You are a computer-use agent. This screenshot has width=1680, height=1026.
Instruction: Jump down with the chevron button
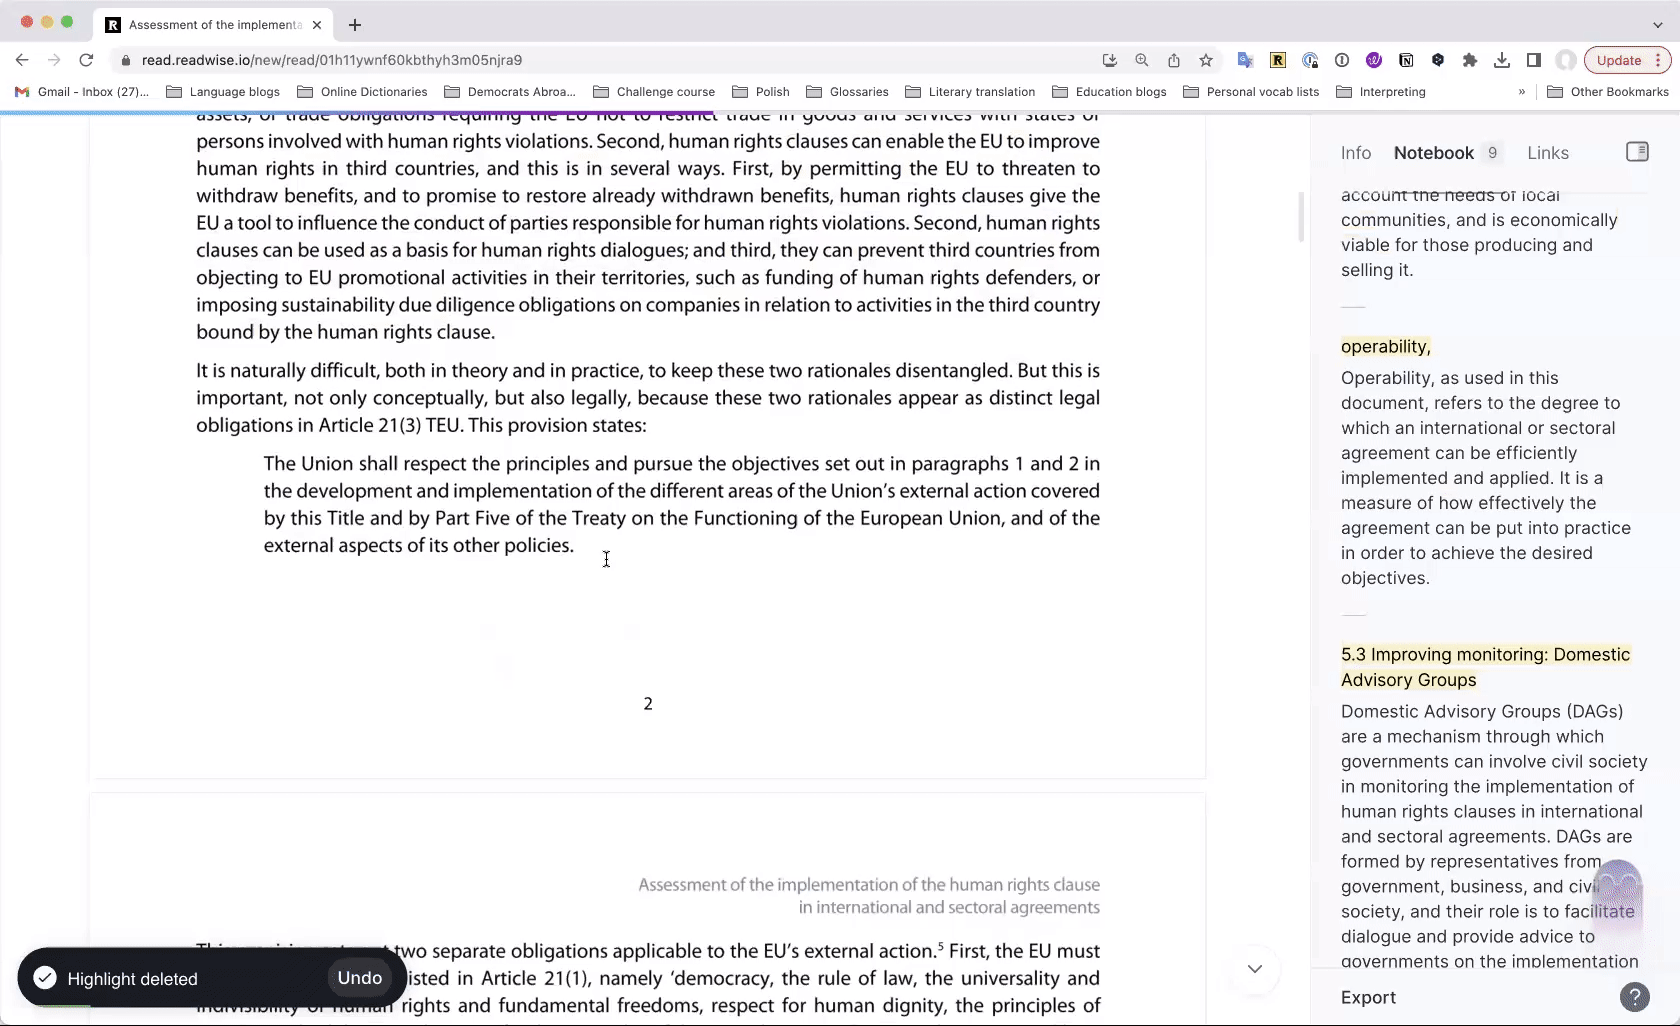coord(1254,968)
